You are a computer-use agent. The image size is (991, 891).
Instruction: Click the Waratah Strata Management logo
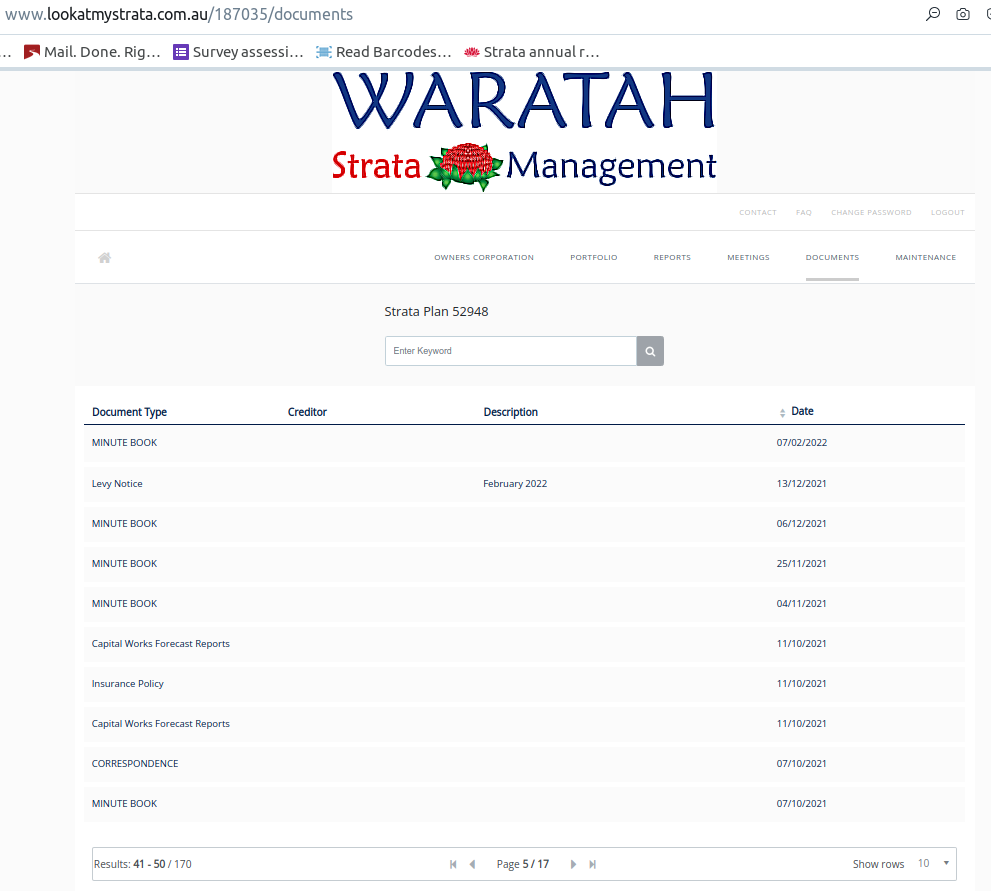pos(524,131)
